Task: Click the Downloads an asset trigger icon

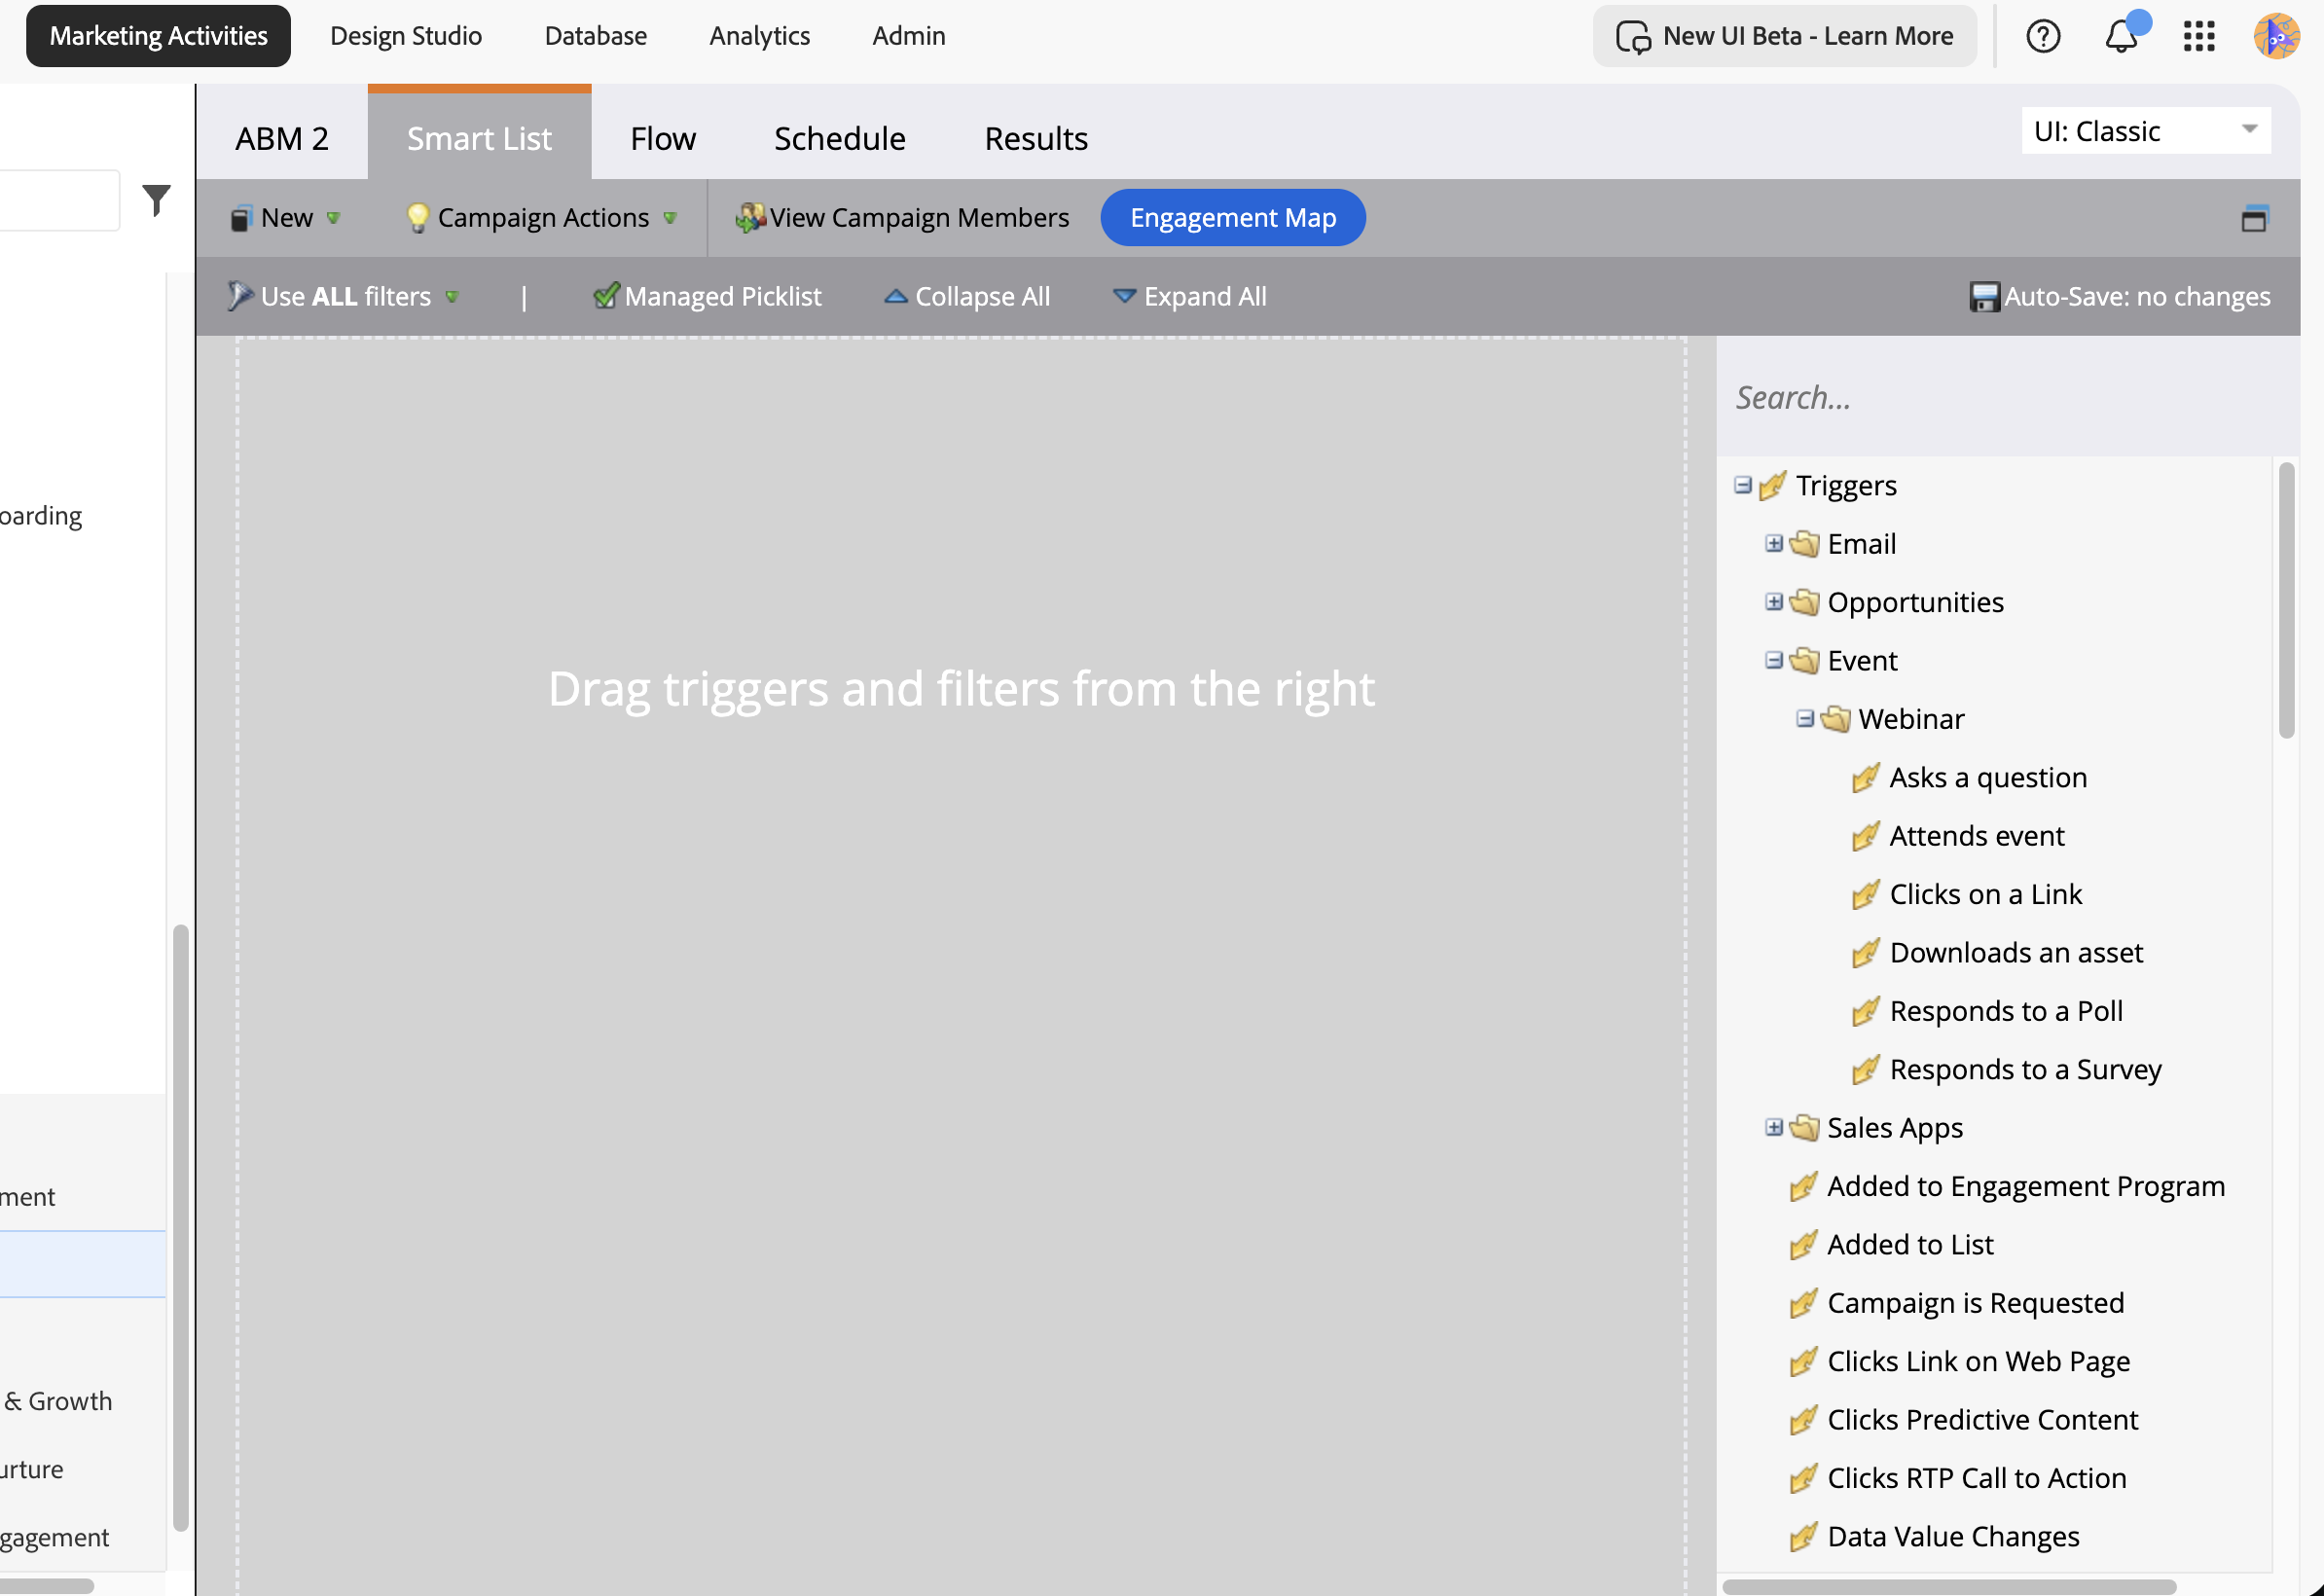Action: point(1866,953)
